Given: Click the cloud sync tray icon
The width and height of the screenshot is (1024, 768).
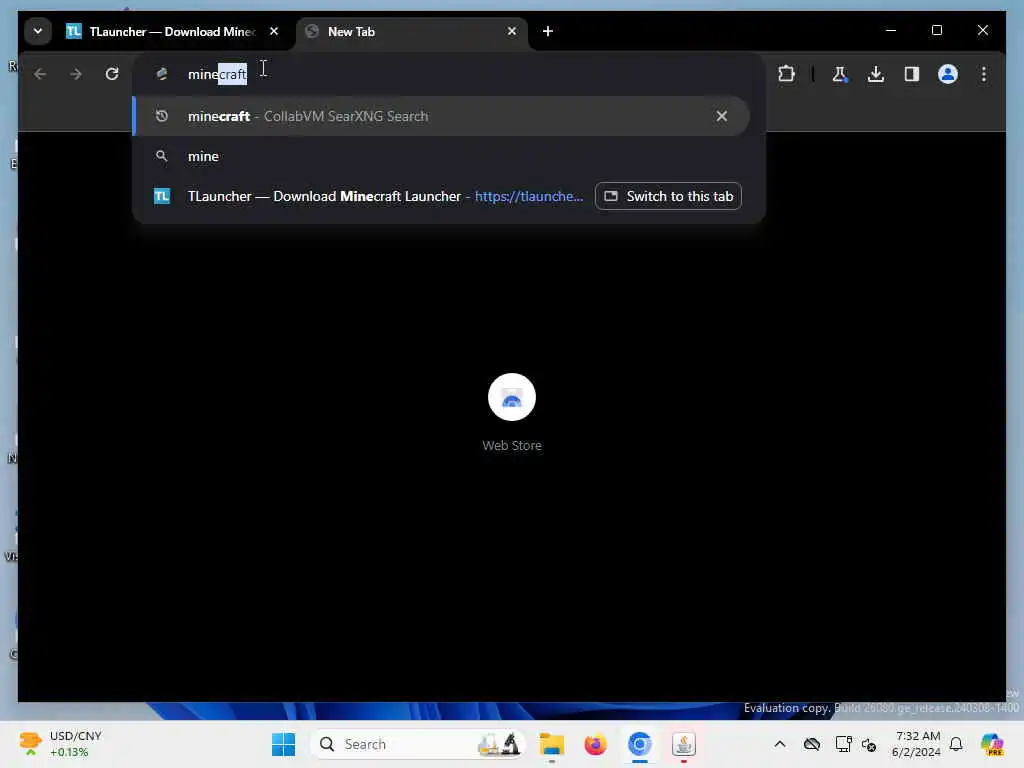Looking at the screenshot, I should 812,744.
